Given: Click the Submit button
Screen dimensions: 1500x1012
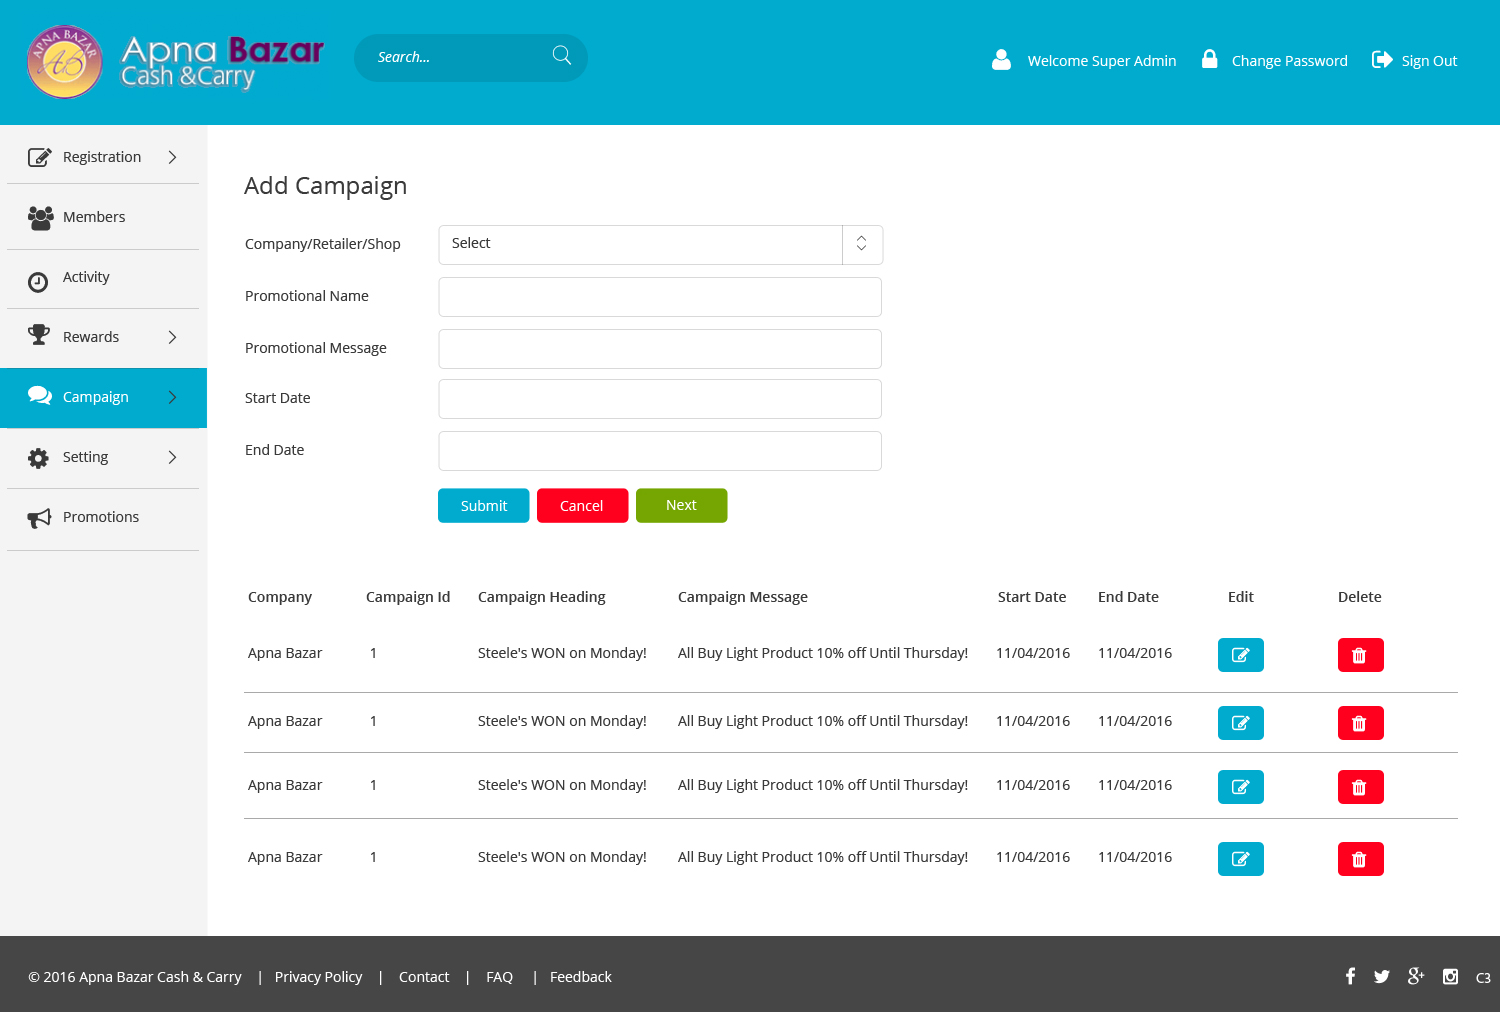Looking at the screenshot, I should pos(484,506).
